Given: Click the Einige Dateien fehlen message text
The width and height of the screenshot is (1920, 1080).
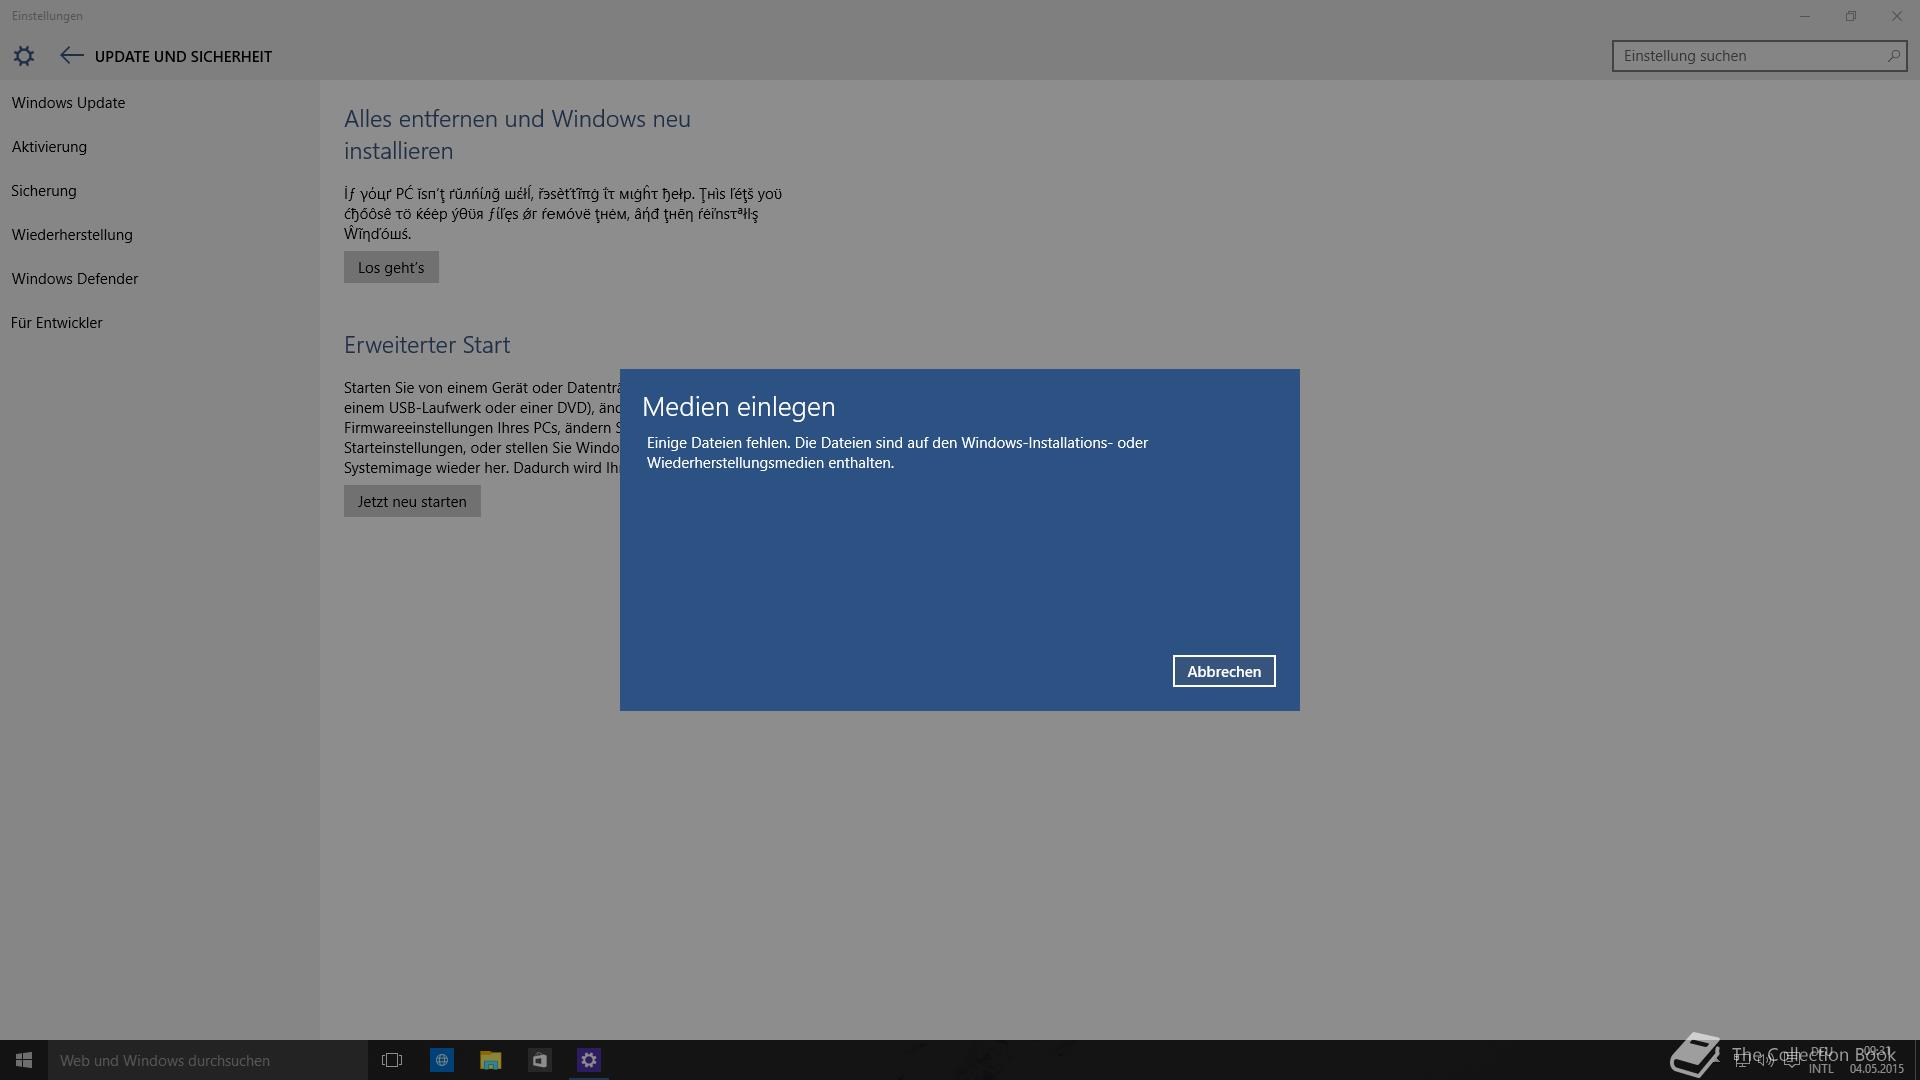Looking at the screenshot, I should click(x=897, y=453).
